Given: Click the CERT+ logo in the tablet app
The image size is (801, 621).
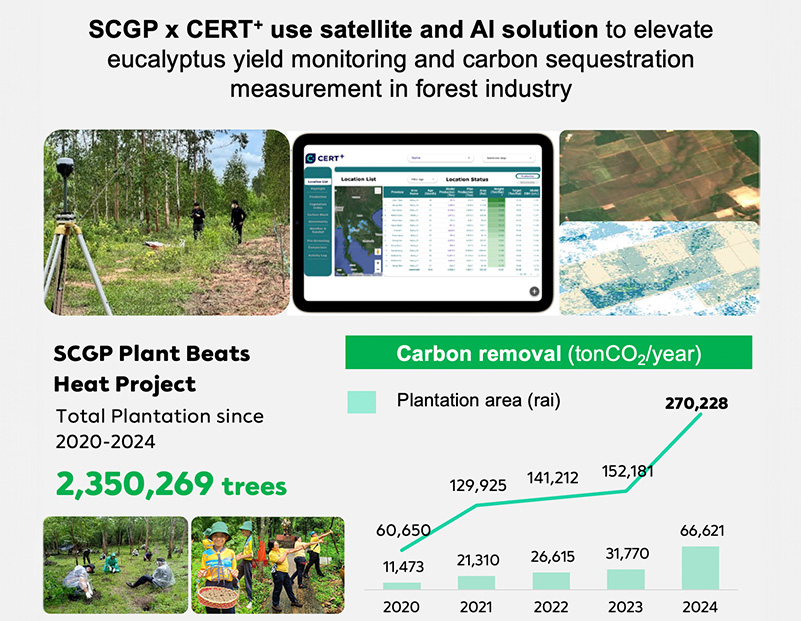Looking at the screenshot, I should 323,157.
